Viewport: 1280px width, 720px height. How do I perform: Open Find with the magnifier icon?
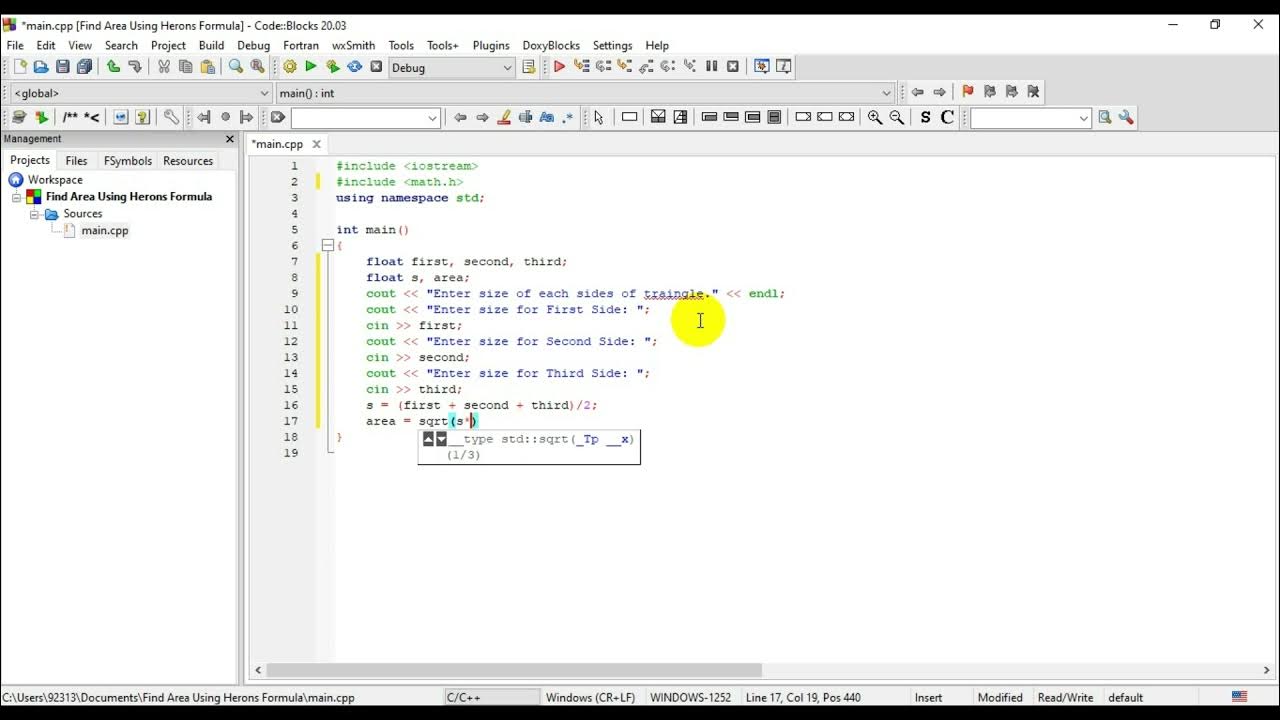click(236, 67)
